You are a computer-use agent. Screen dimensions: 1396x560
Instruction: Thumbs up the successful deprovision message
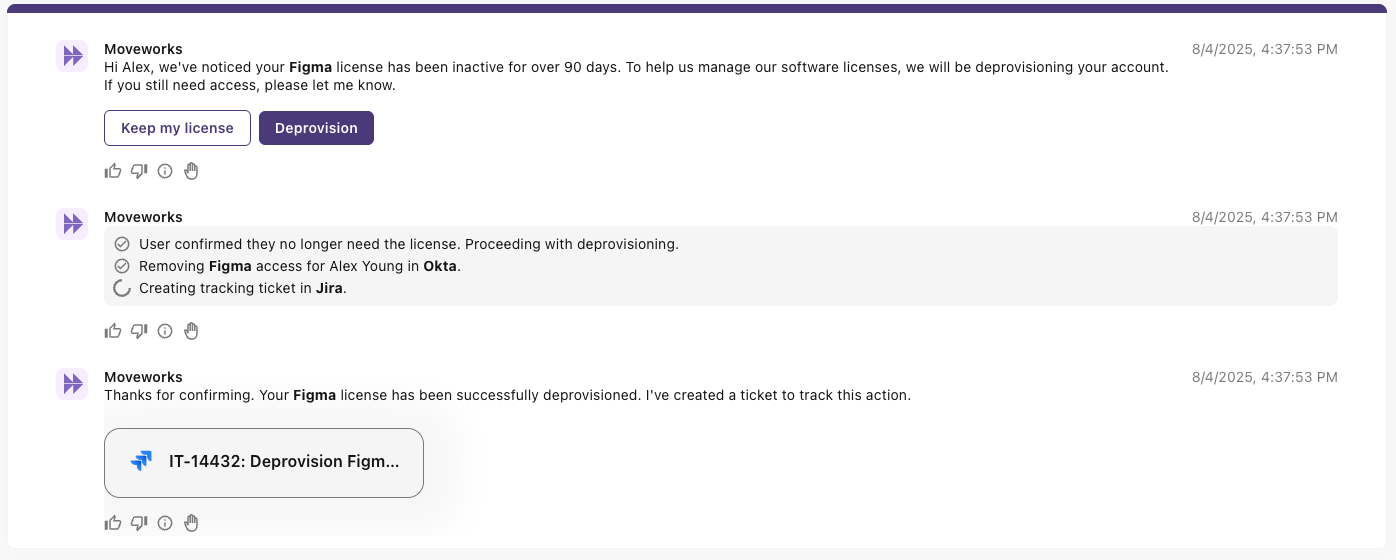pyautogui.click(x=113, y=523)
